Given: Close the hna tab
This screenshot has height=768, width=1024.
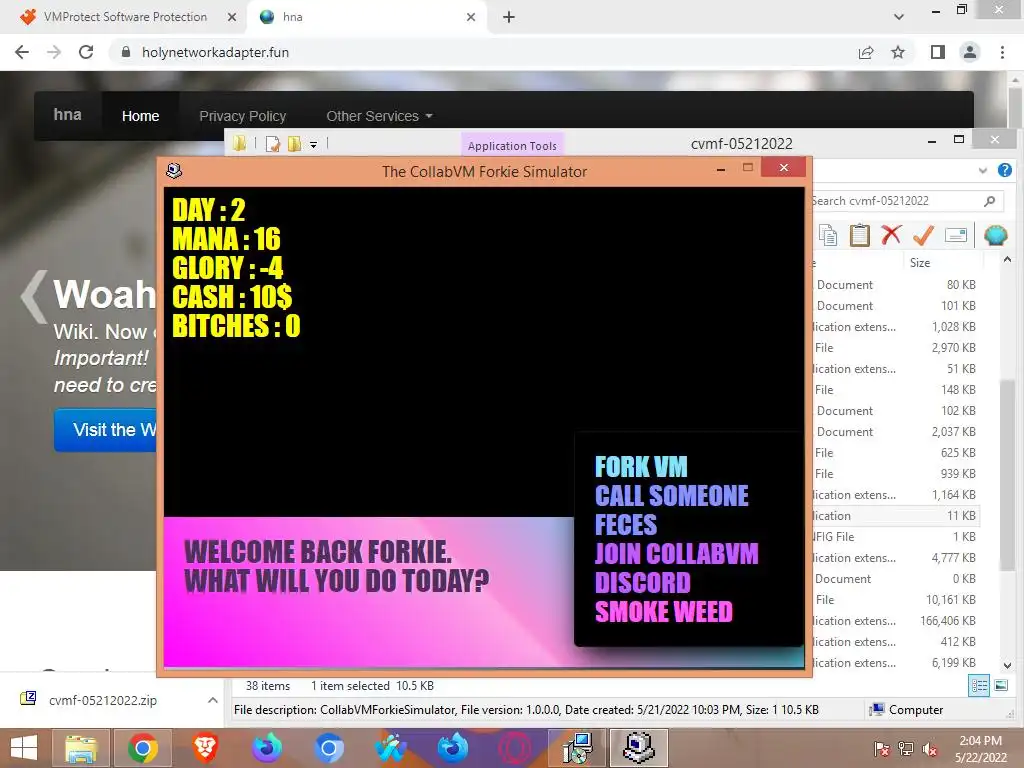Looking at the screenshot, I should click(x=471, y=17).
